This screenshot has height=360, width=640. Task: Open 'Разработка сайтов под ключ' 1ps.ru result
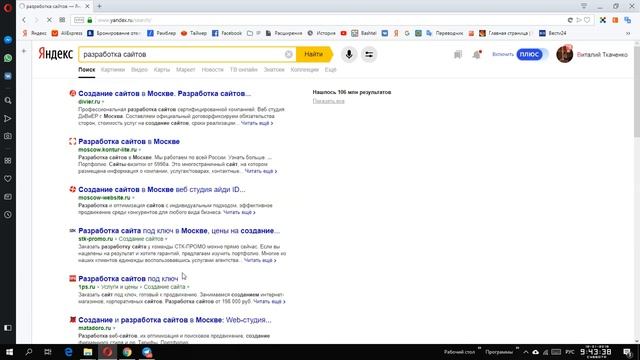[x=128, y=279]
